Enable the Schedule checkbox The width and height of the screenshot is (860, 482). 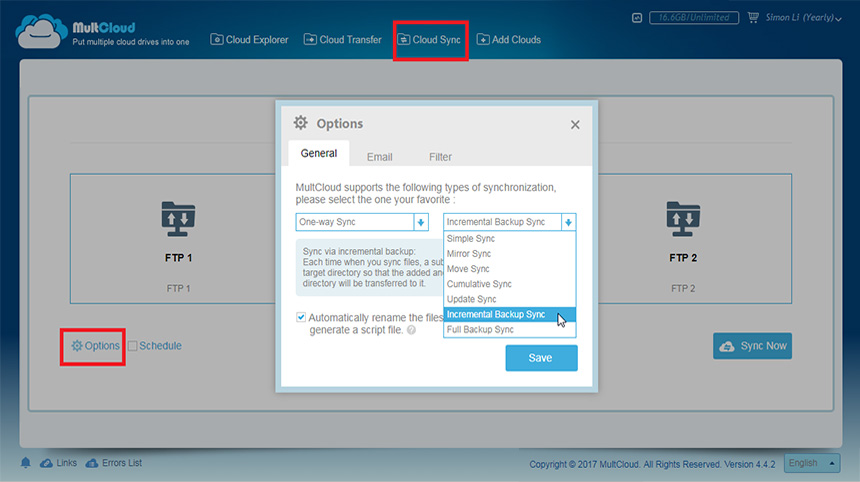(x=132, y=346)
